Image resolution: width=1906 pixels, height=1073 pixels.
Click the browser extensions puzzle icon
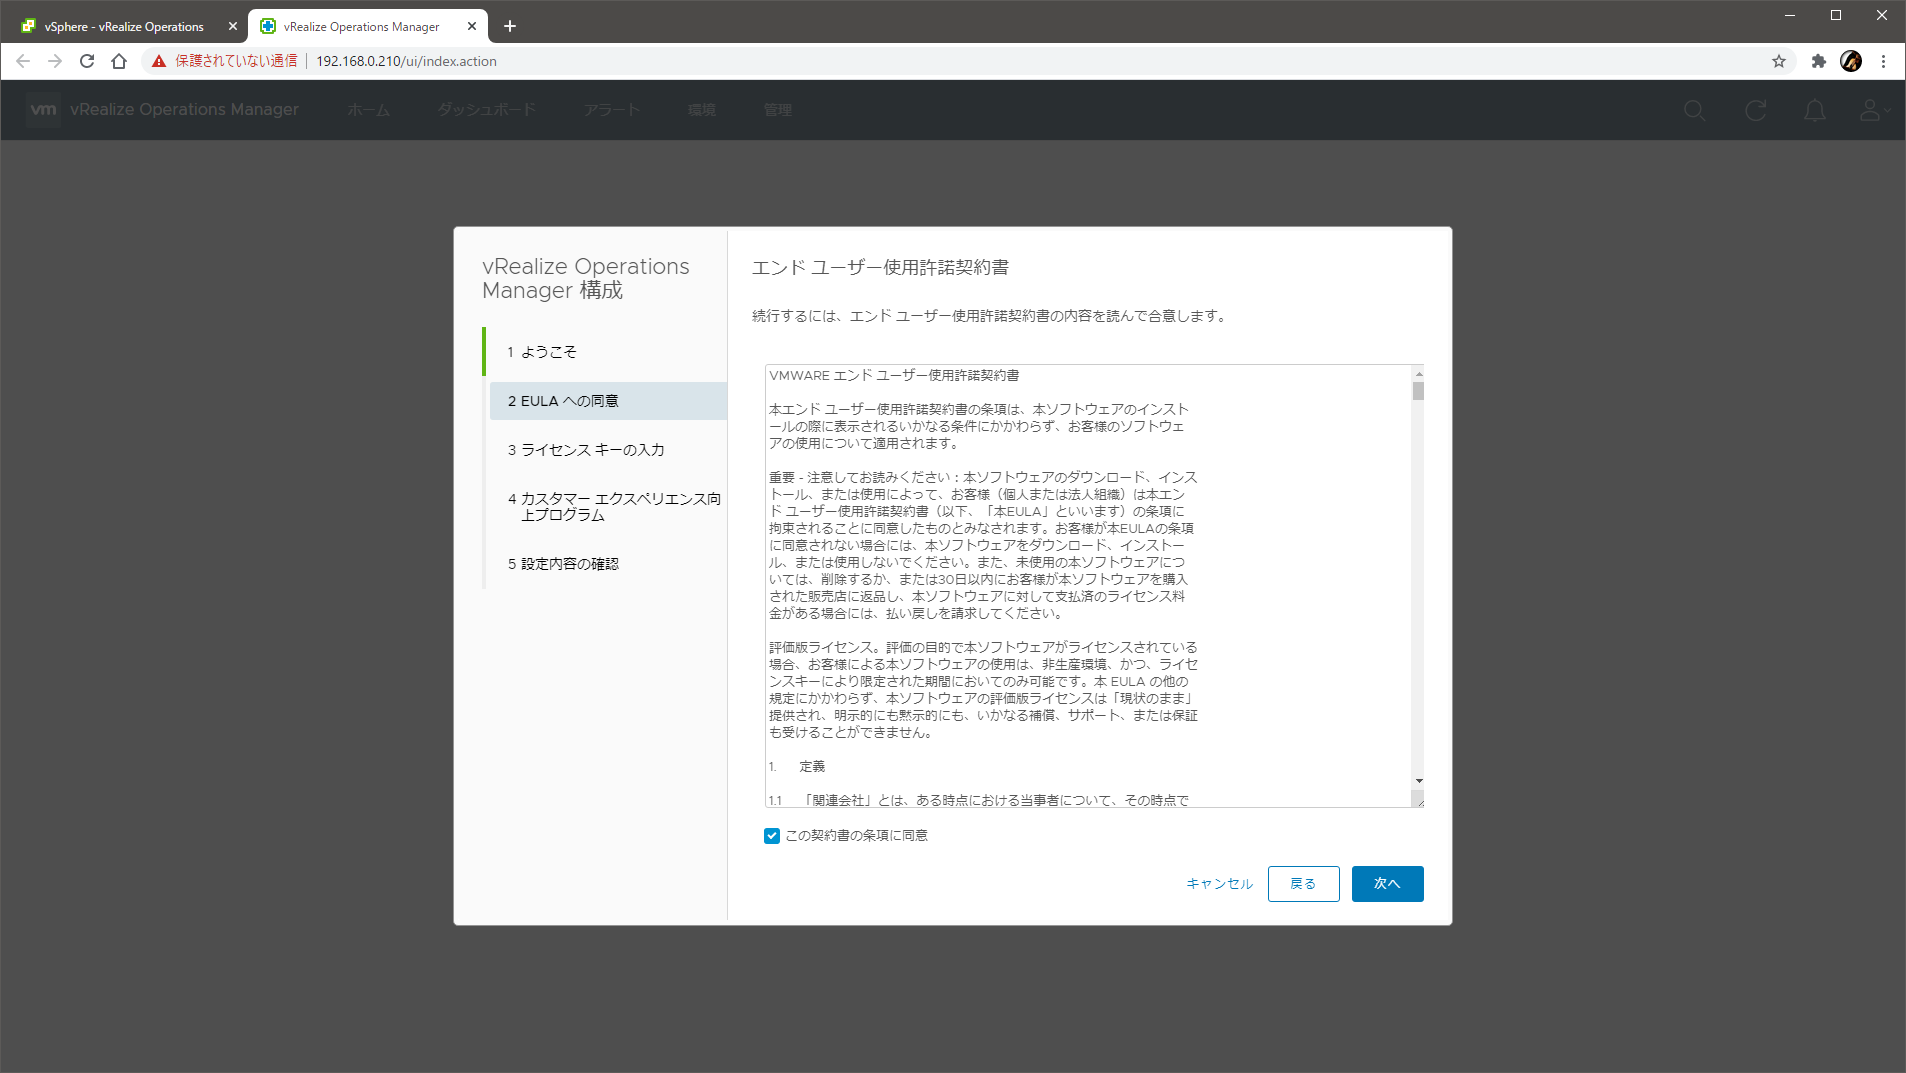tap(1818, 61)
